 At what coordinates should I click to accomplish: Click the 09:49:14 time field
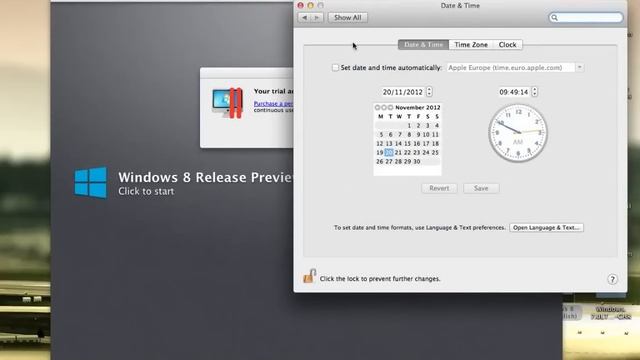click(513, 92)
